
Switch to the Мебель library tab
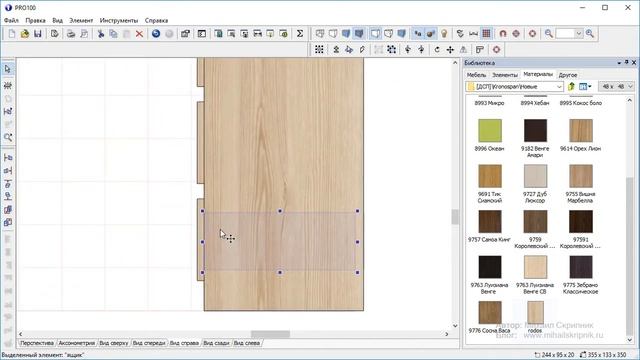pos(476,75)
